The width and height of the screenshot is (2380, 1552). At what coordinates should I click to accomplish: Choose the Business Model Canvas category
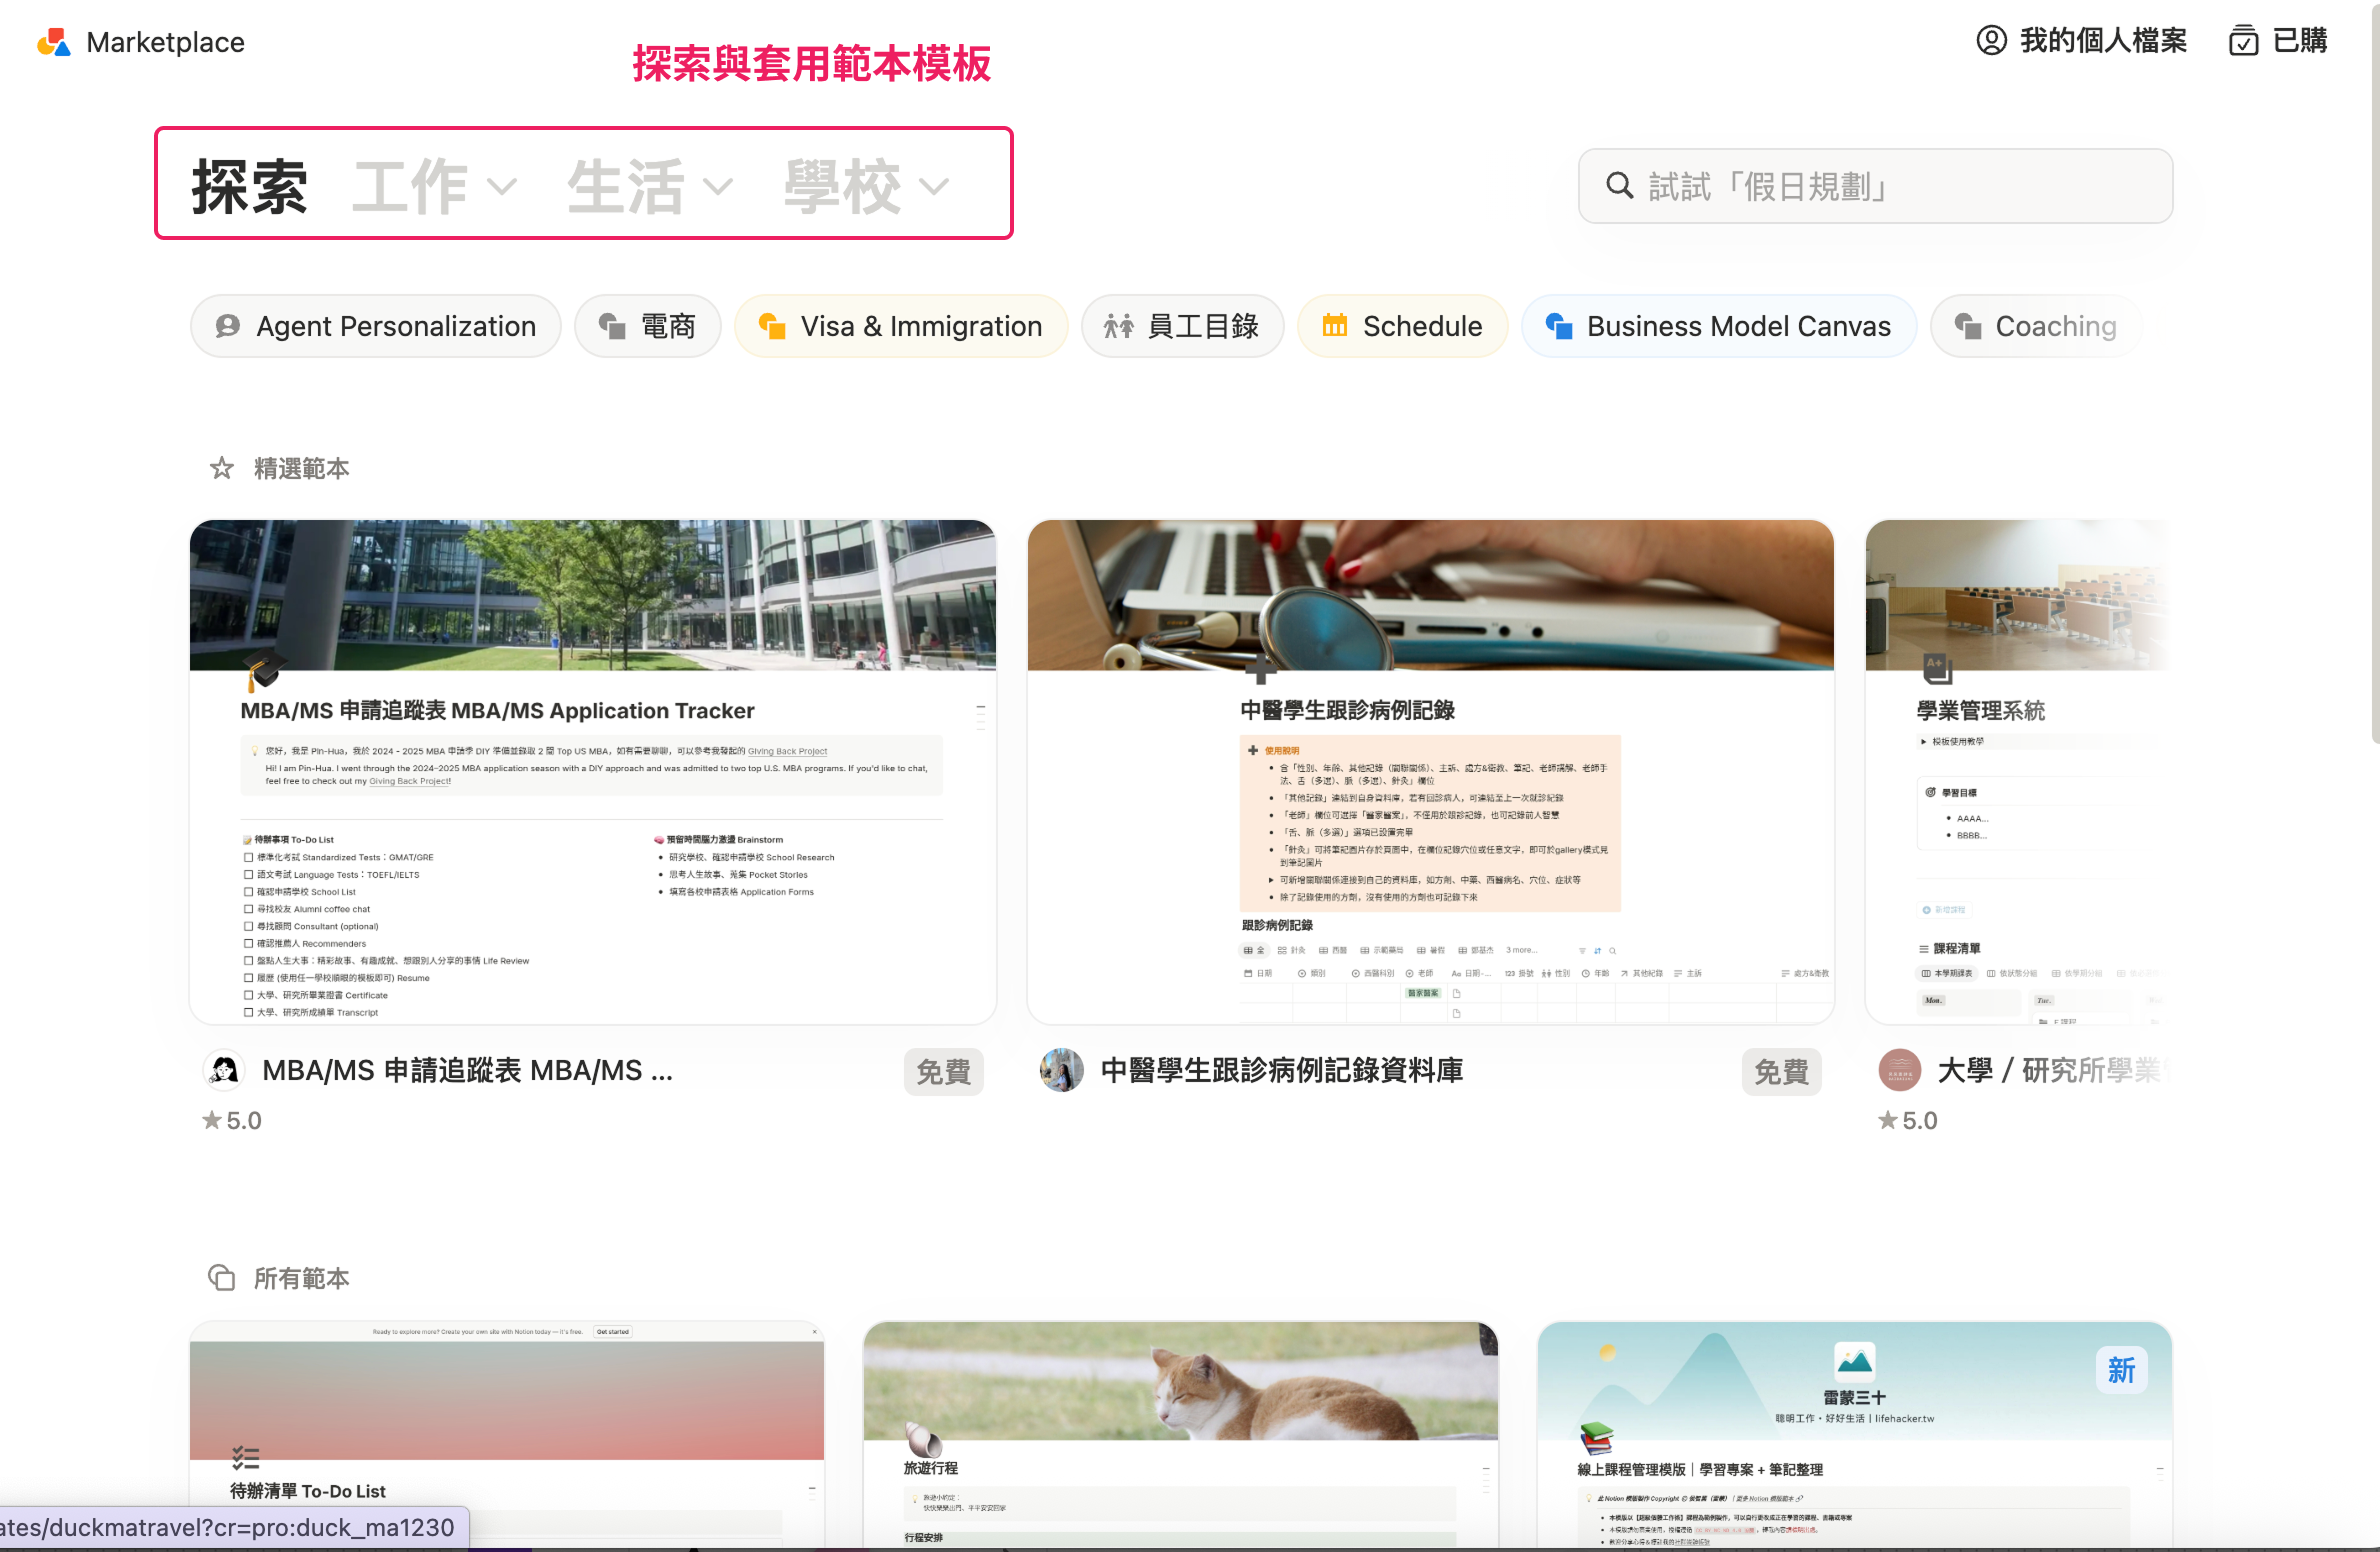pos(1718,326)
